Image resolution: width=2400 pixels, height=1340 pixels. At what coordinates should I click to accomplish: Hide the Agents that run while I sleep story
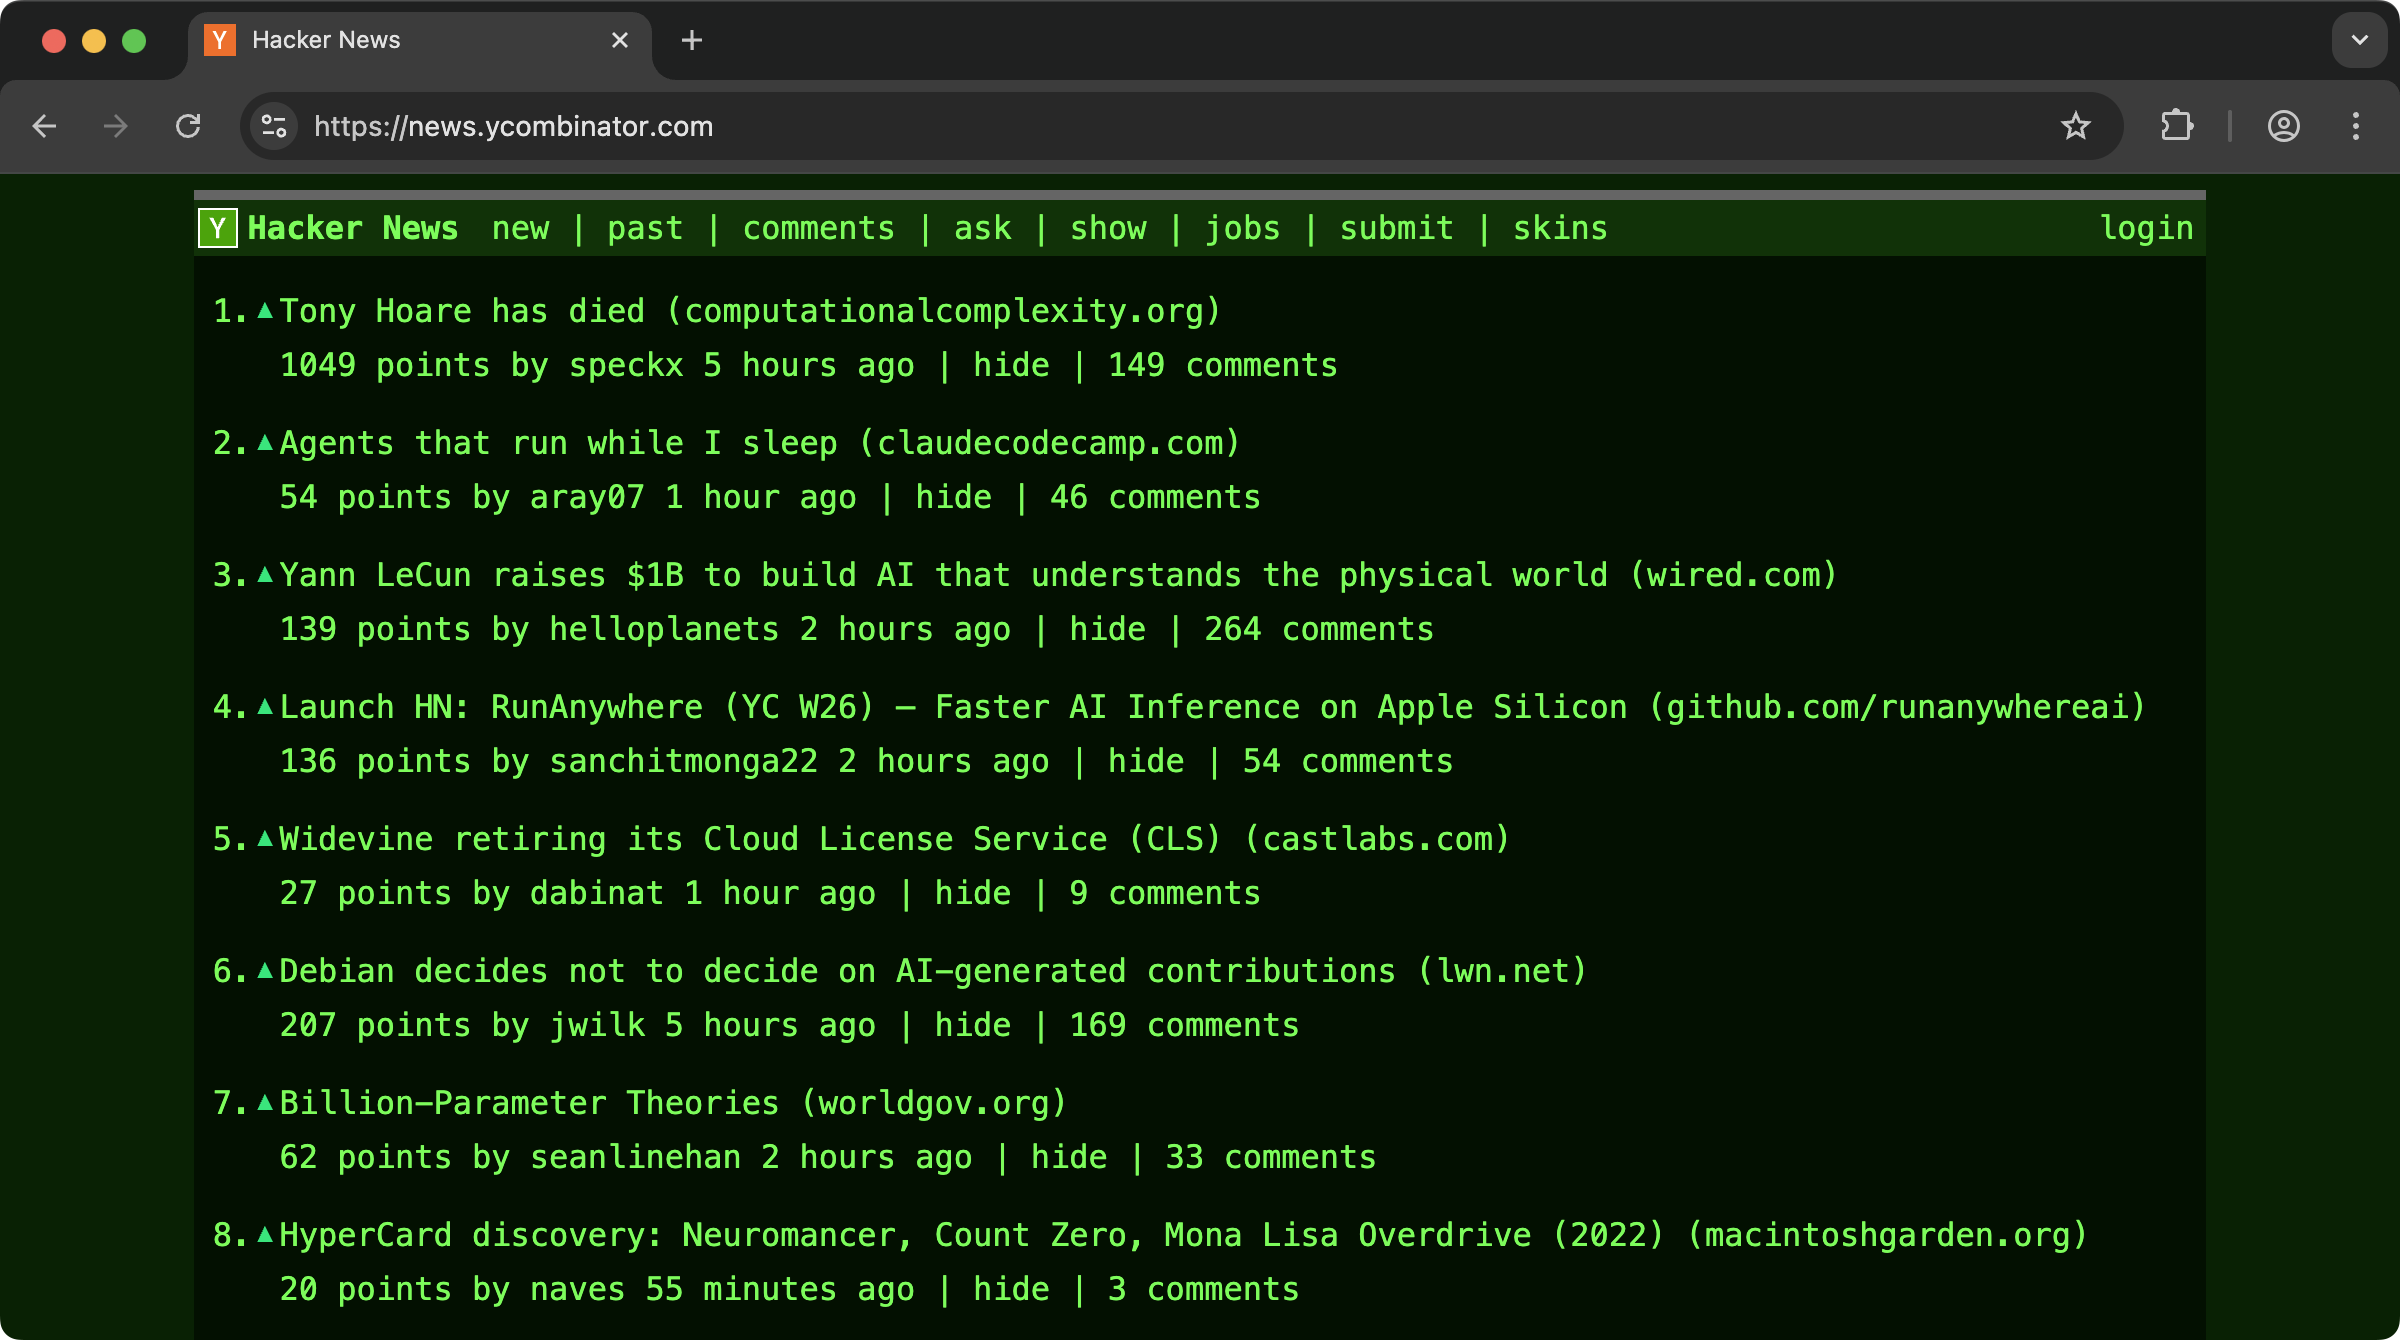click(953, 497)
